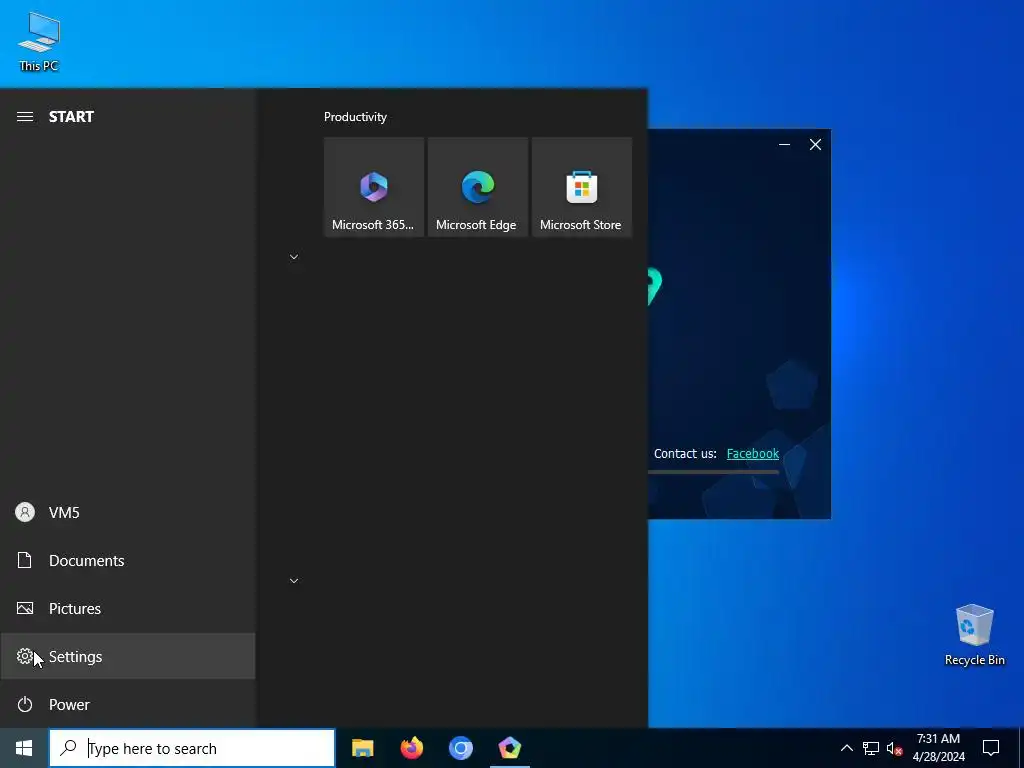1024x768 pixels.
Task: Open the VM5 user account menu
Action: tap(127, 513)
